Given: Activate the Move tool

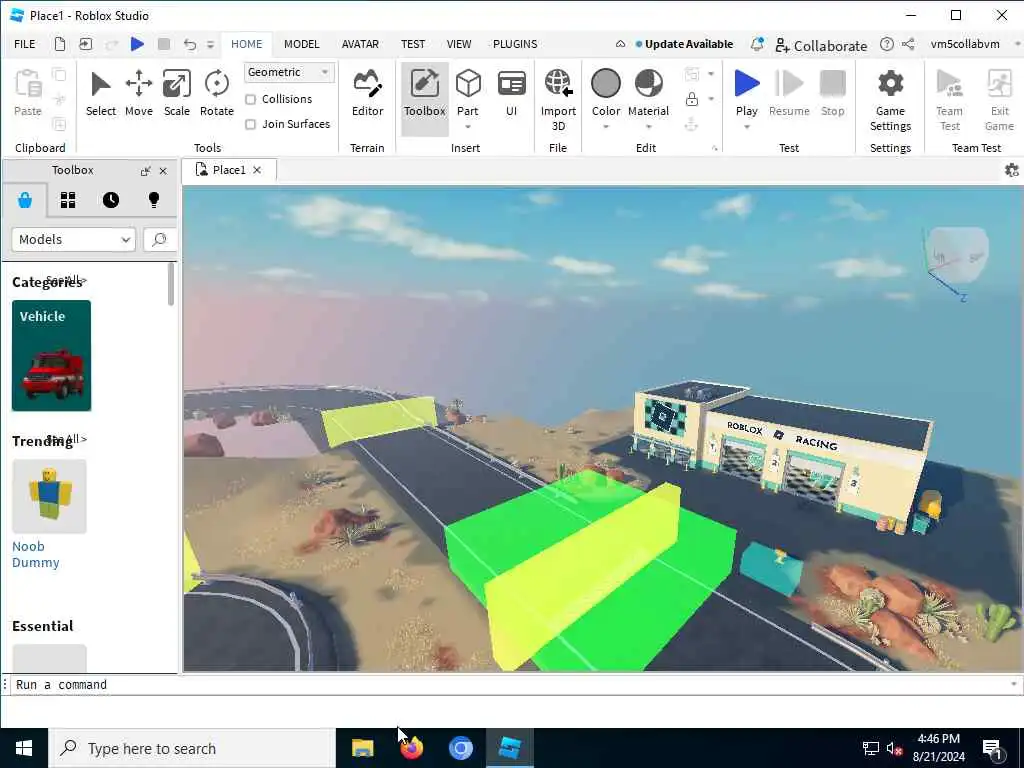Looking at the screenshot, I should (x=138, y=94).
